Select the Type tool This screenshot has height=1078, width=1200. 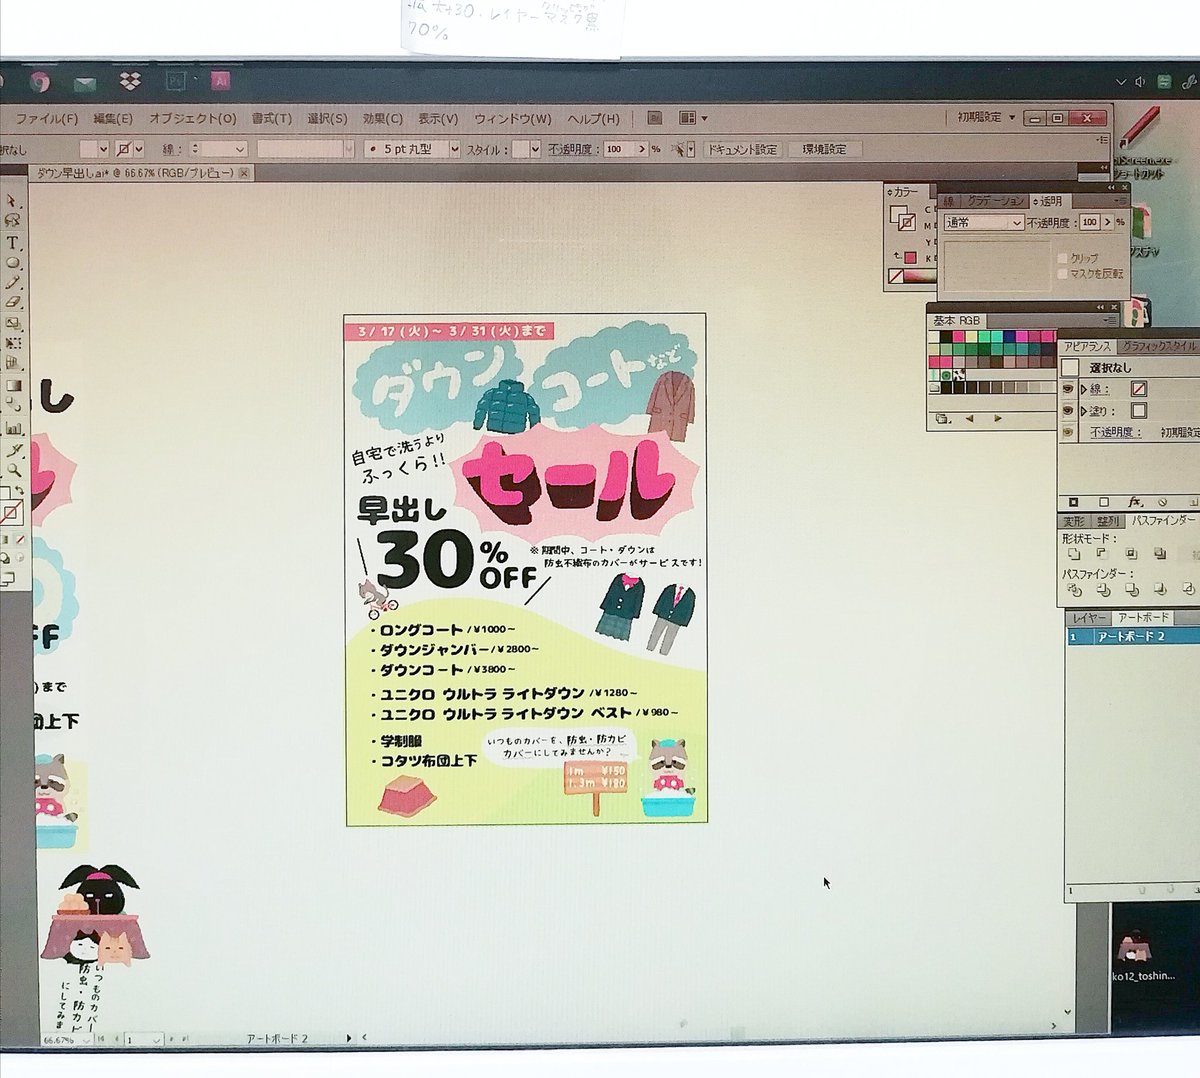tap(13, 242)
